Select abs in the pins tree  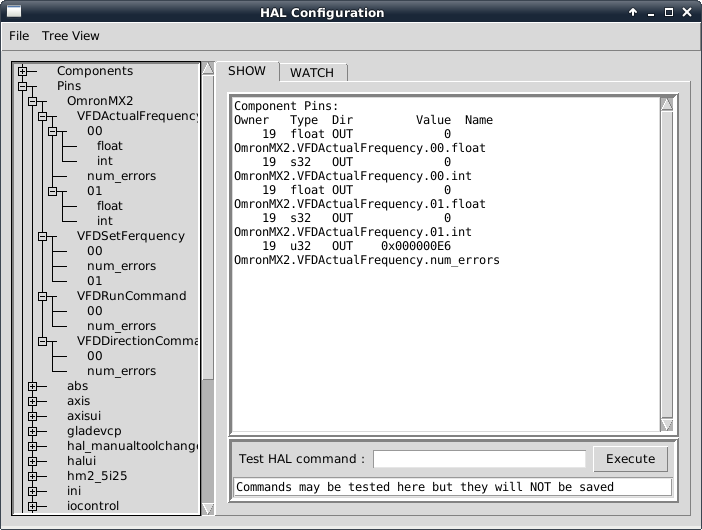(77, 386)
